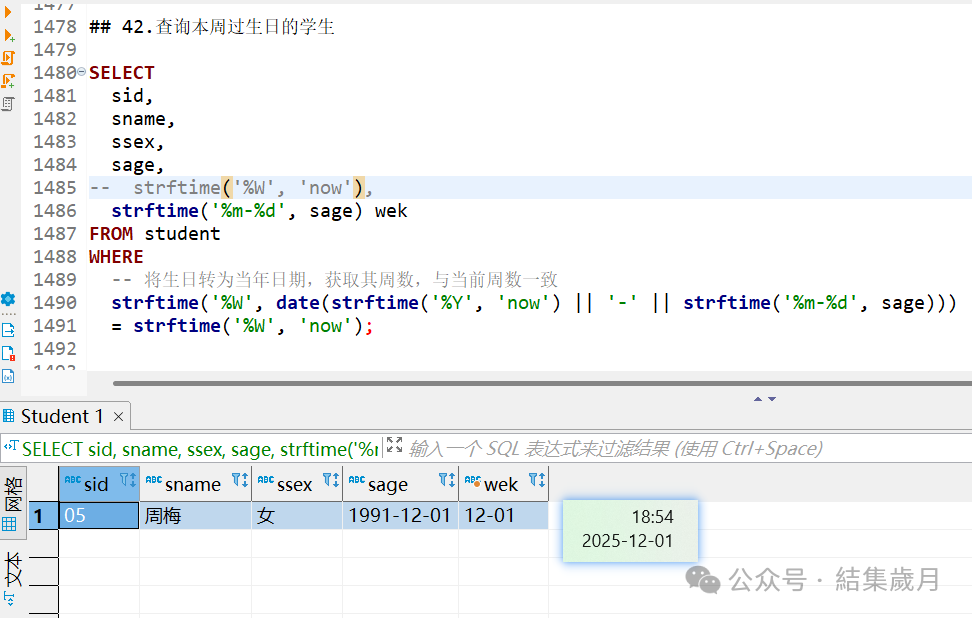Open the SELECT query text in results bar
This screenshot has width=972, height=618.
[x=200, y=449]
